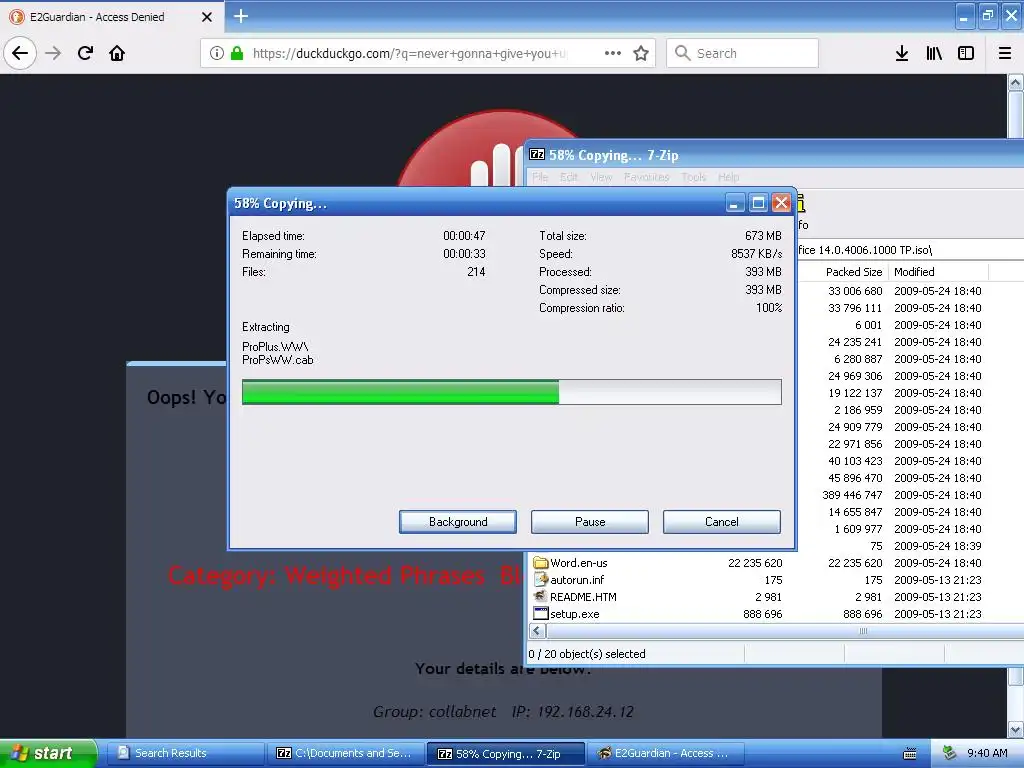Toggle Firefox sidebar icon
The width and height of the screenshot is (1024, 768).
966,53
